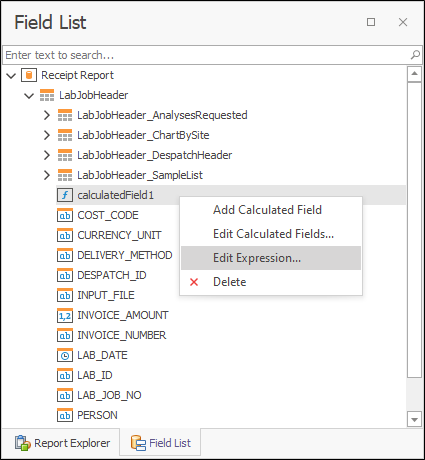Expand LabJobHeader_DespatchHeader node
Viewport: 425px width, 460px height.
(47, 155)
